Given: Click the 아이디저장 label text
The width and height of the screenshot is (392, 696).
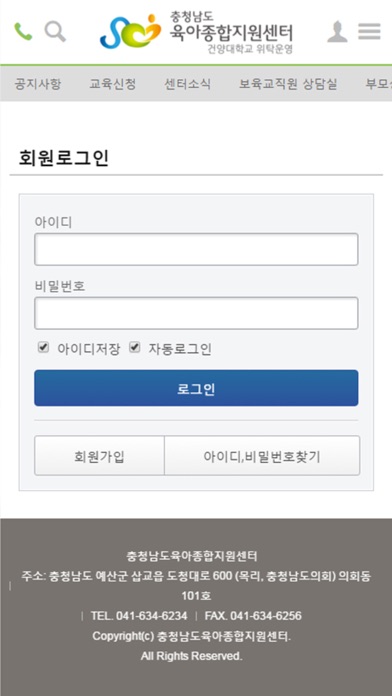Looking at the screenshot, I should [88, 349].
